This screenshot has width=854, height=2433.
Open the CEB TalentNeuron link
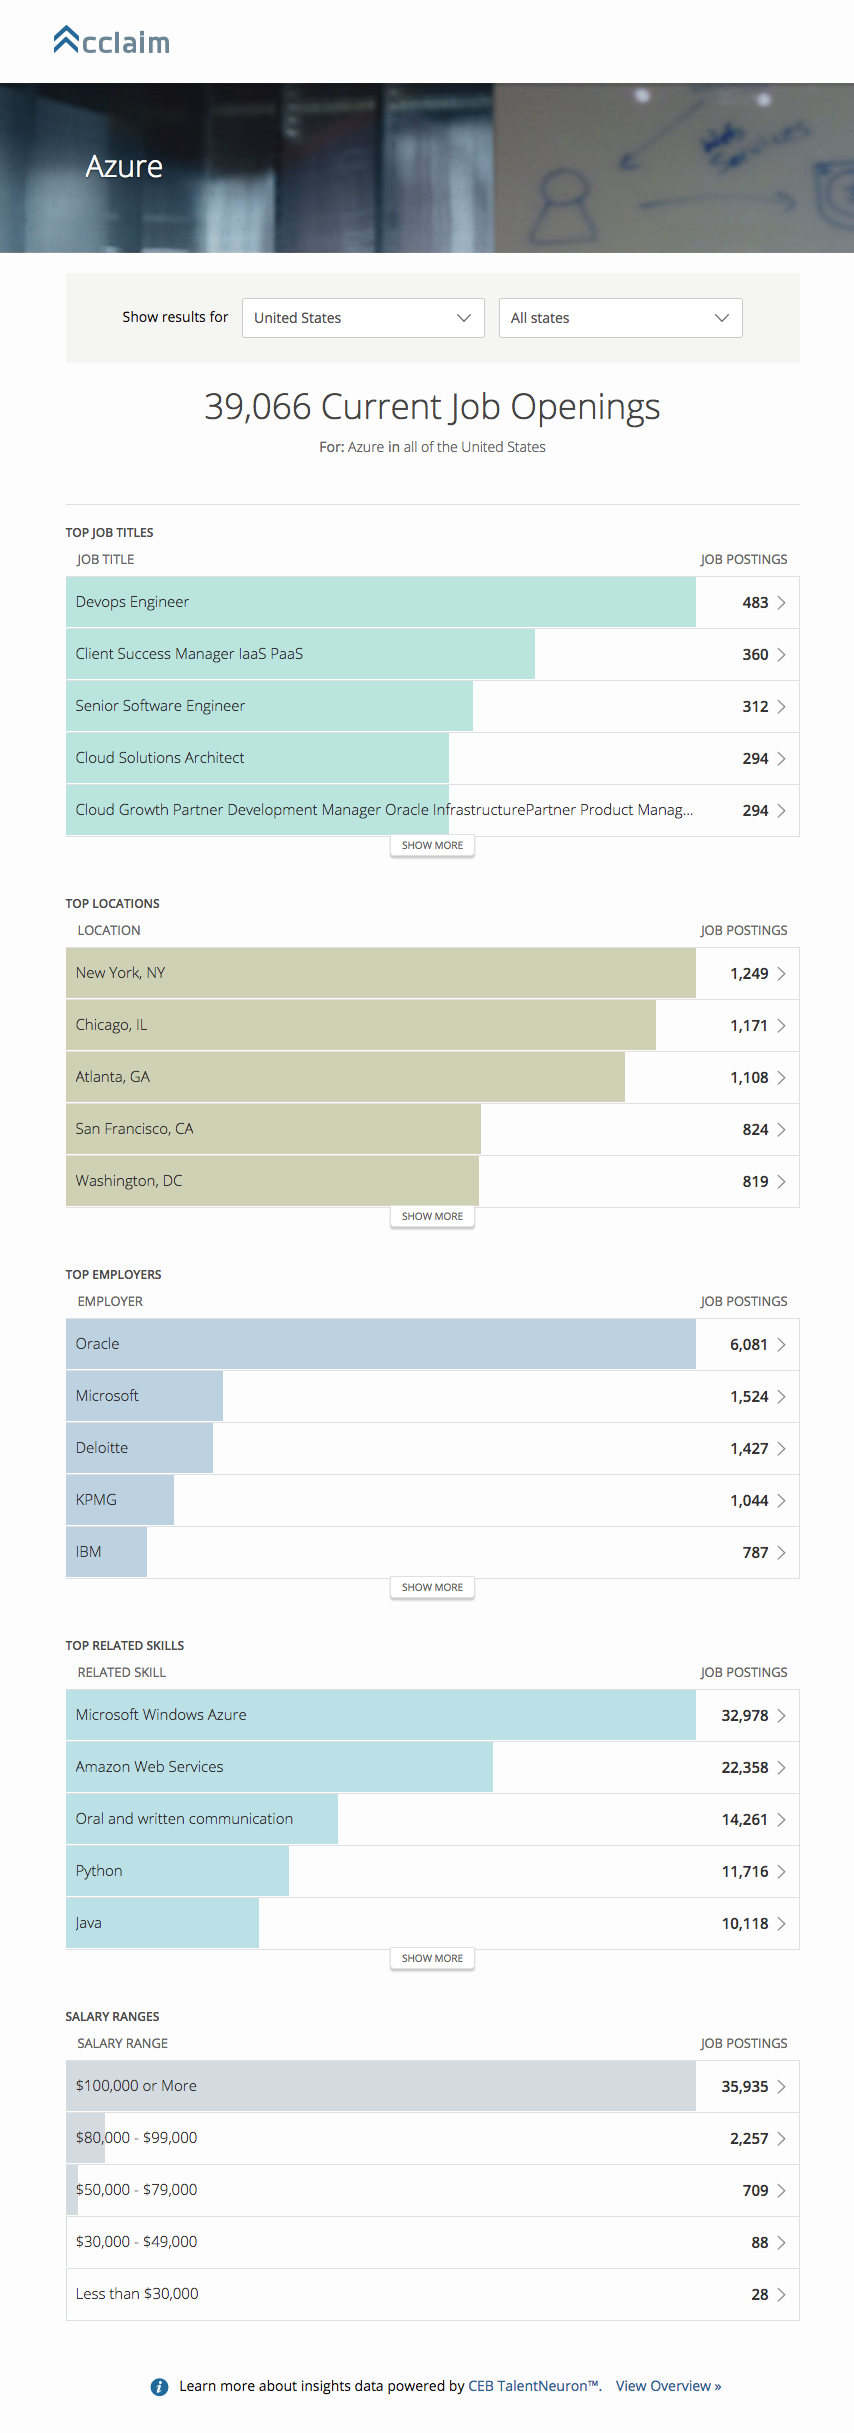(x=533, y=2386)
